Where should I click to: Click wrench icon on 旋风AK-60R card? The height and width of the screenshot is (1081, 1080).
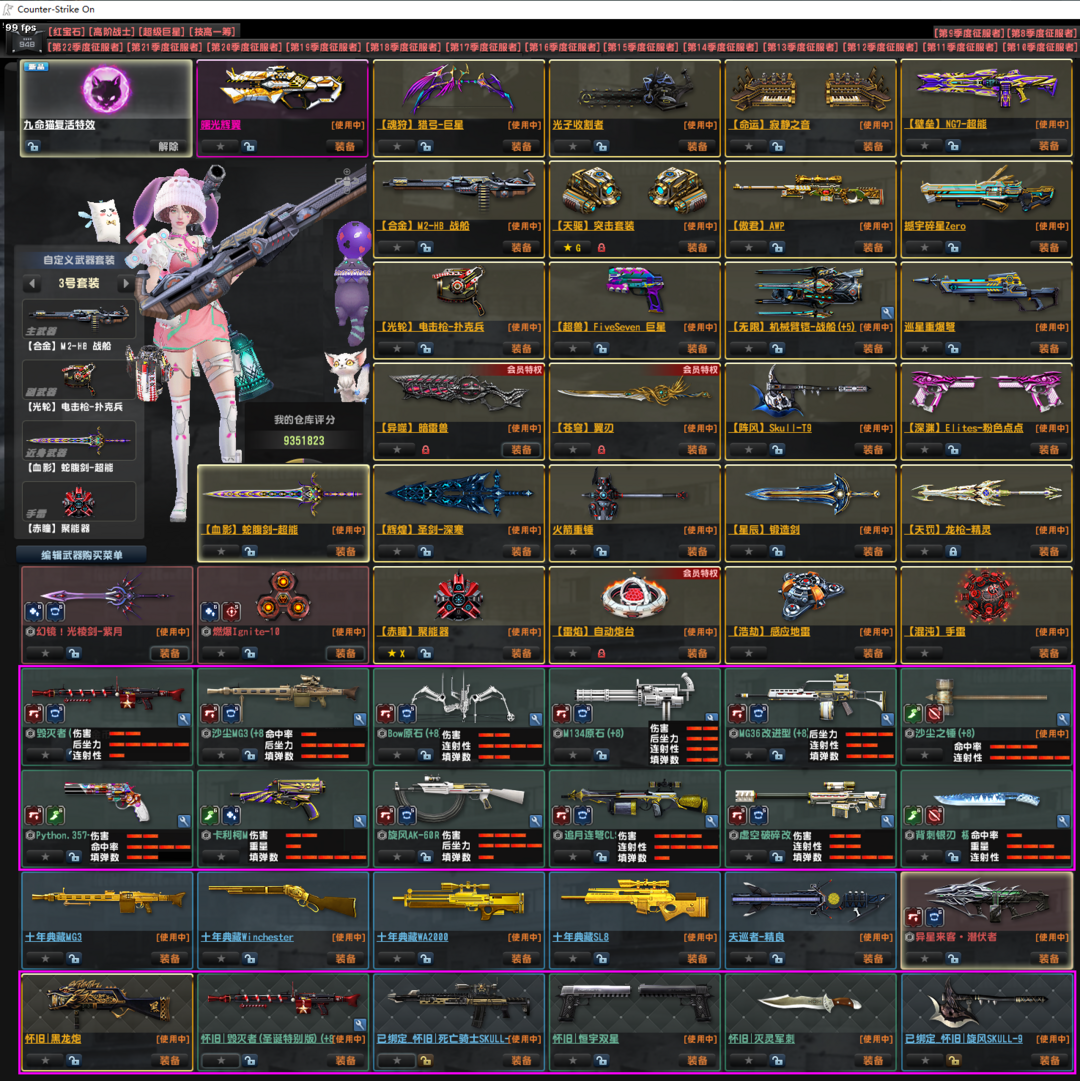[x=535, y=821]
